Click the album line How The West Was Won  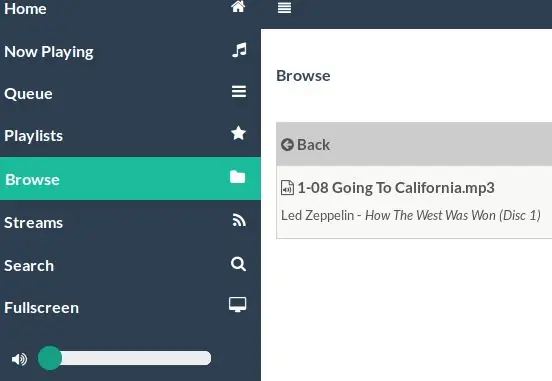453,215
